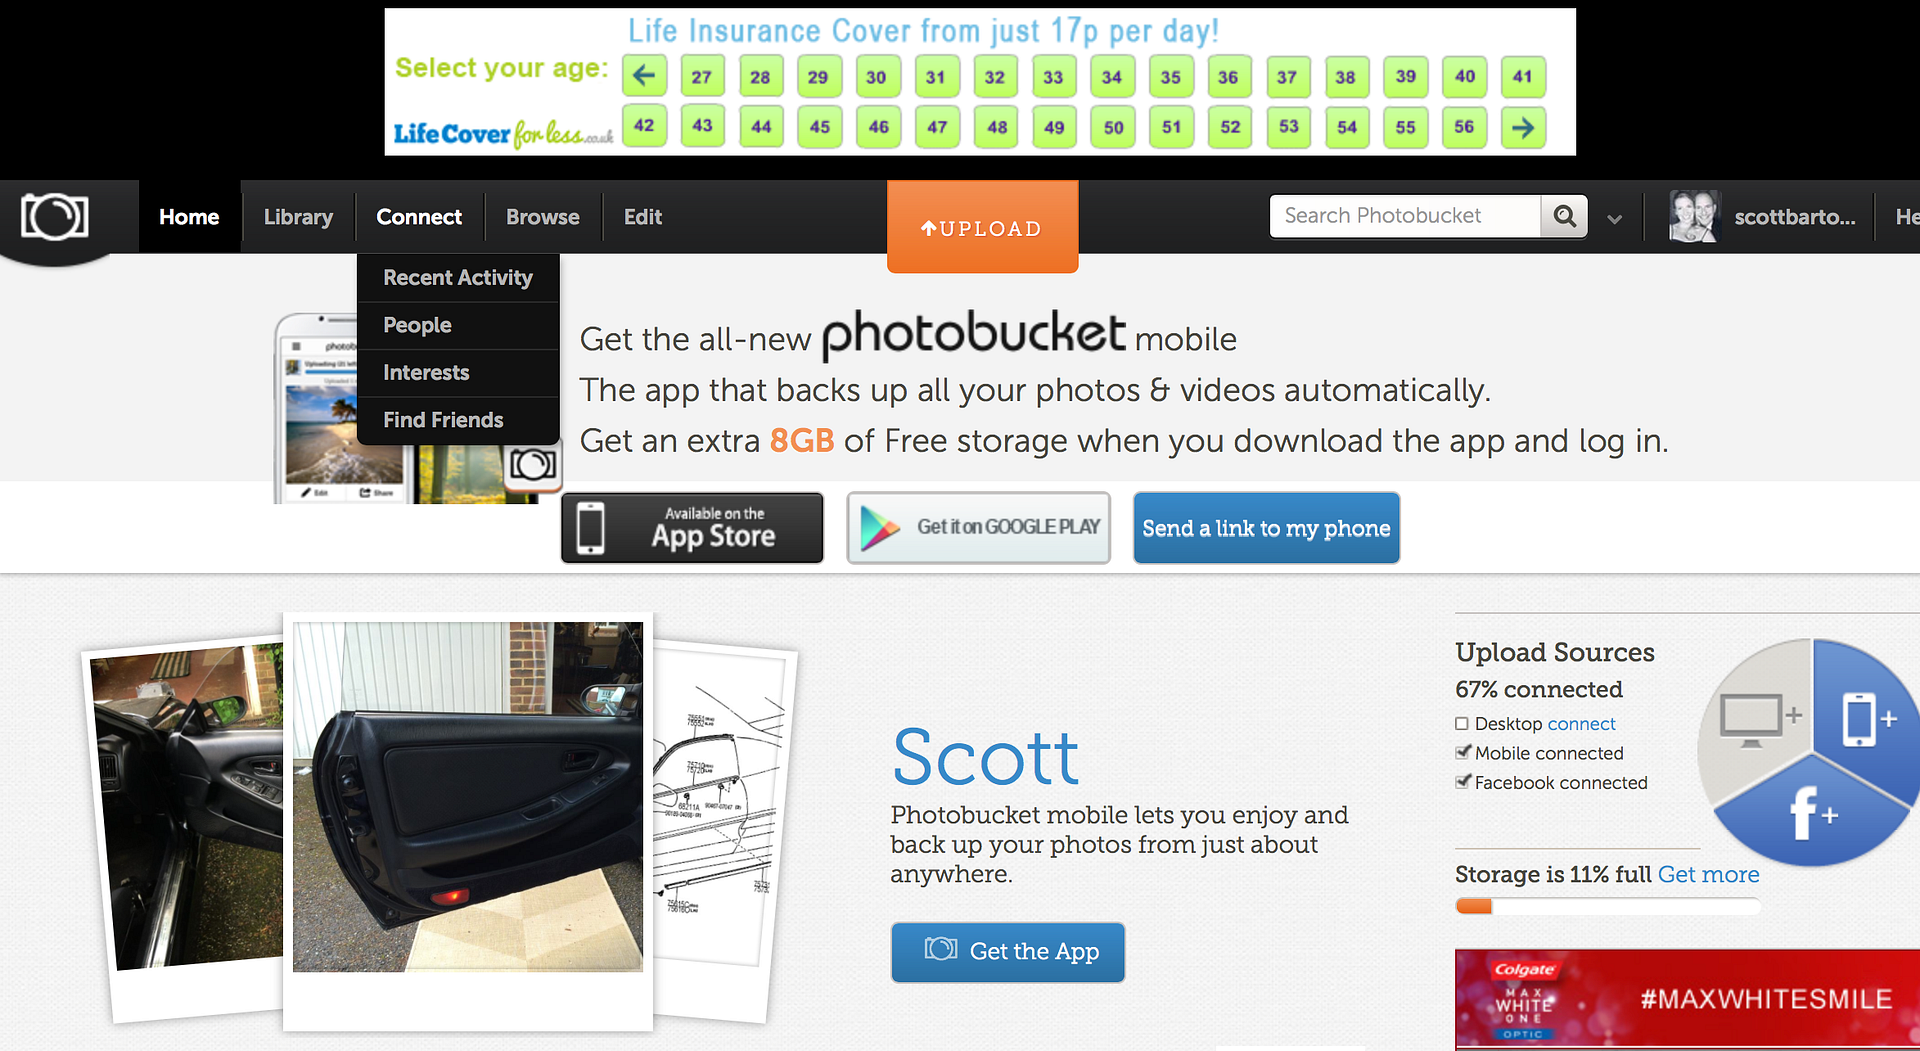Select Recent Activity from Connect menu

pos(458,278)
